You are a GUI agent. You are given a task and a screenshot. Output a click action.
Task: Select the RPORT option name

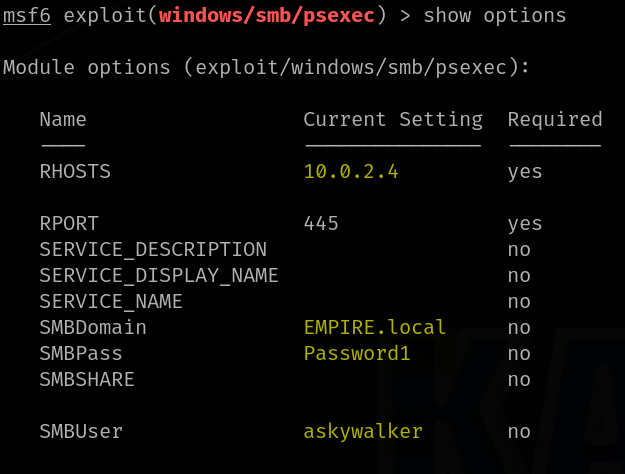[x=69, y=224]
